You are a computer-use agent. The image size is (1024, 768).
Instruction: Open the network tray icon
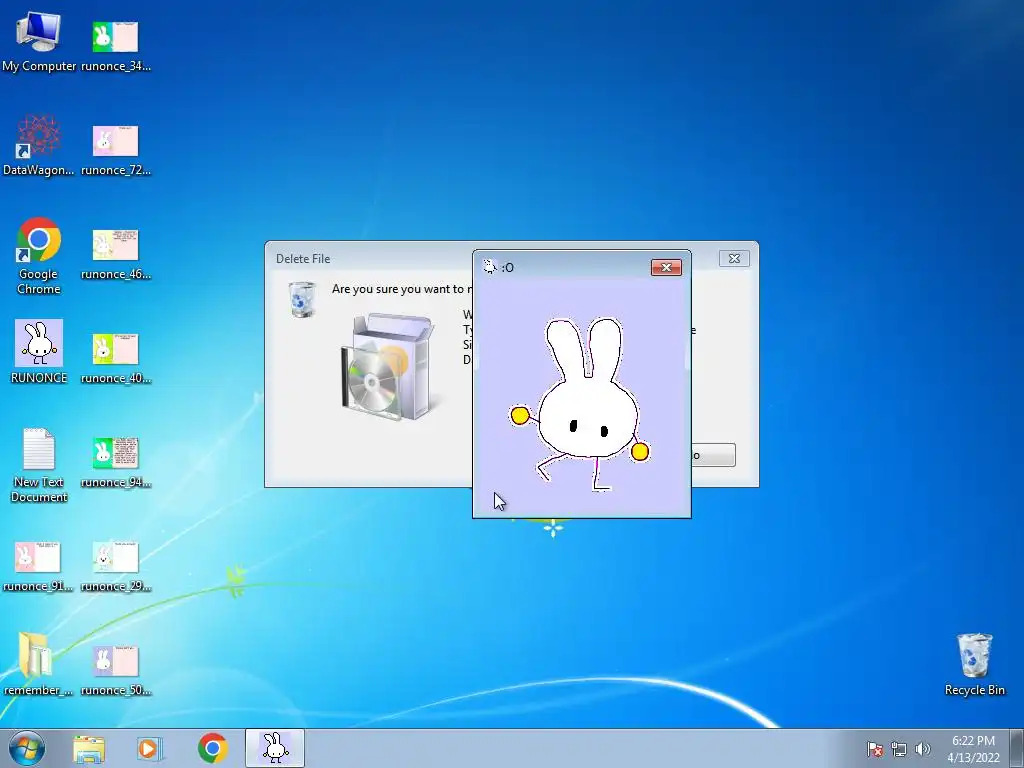899,749
